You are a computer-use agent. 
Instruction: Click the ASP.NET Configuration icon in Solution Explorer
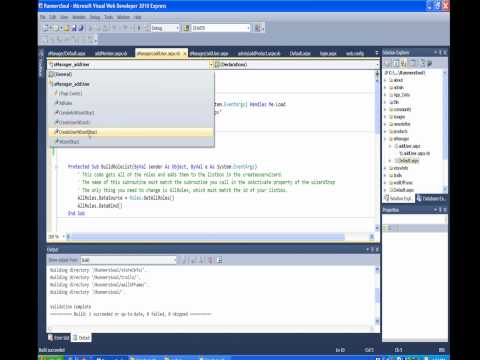[x=430, y=63]
